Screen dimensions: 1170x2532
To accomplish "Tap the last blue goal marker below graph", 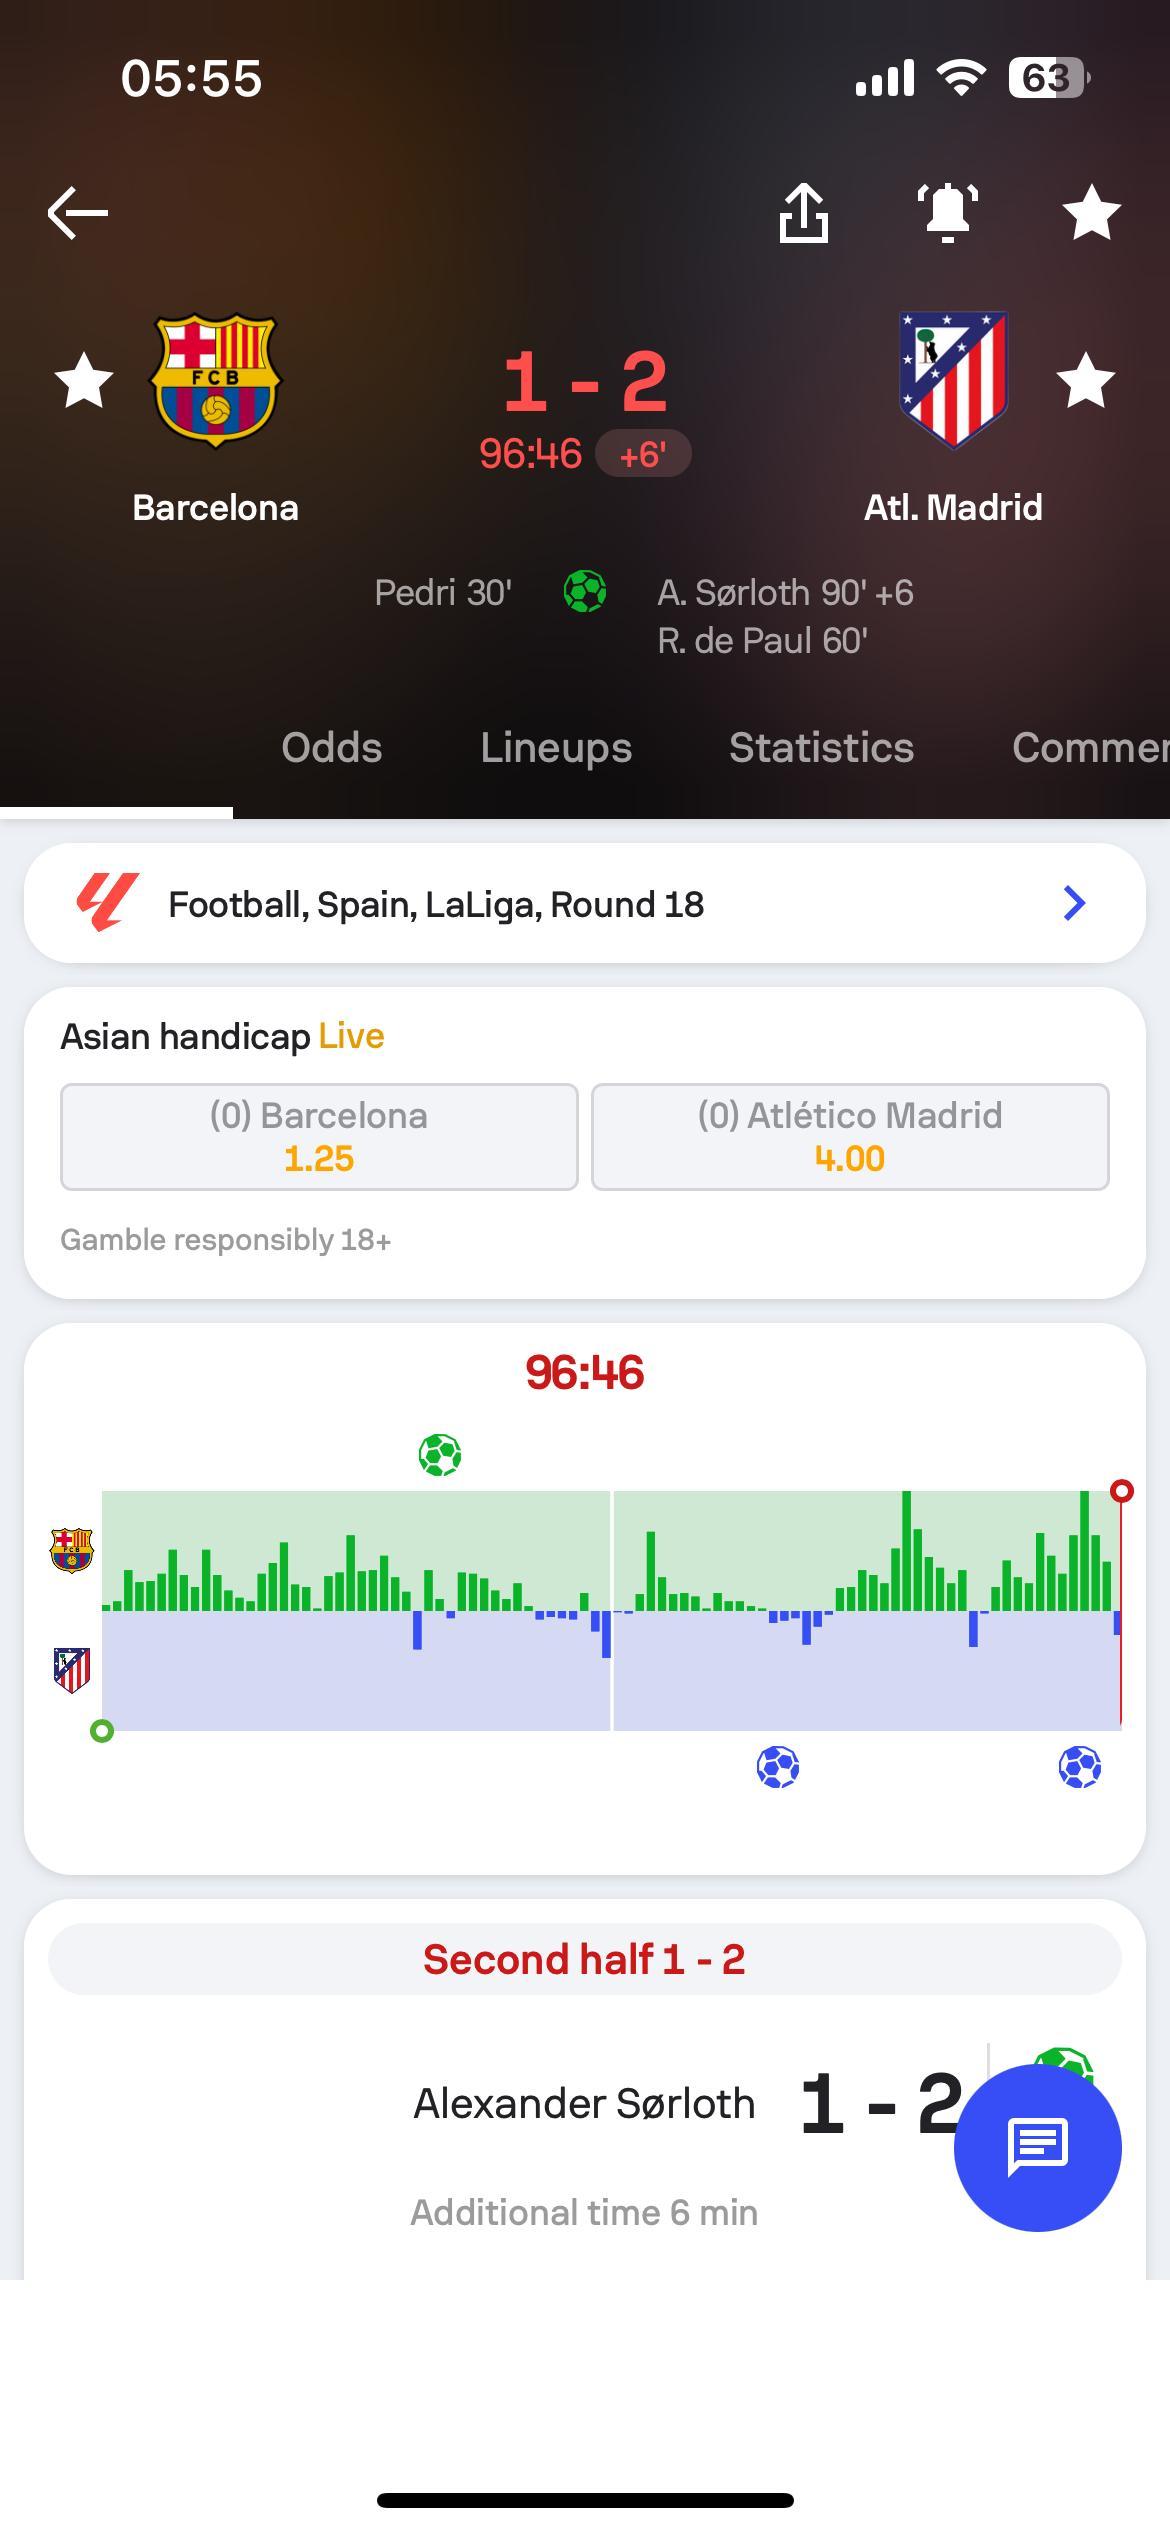I will 1080,1767.
